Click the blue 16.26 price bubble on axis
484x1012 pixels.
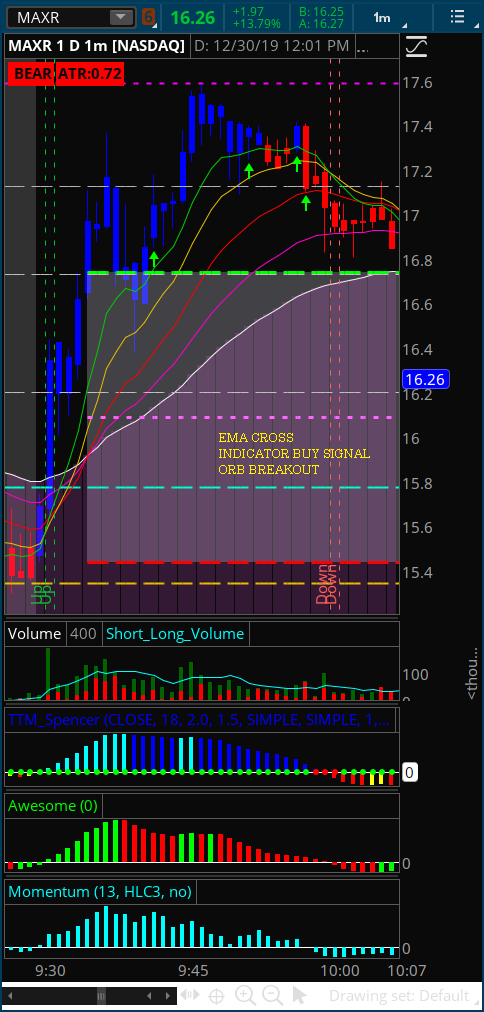[x=425, y=379]
